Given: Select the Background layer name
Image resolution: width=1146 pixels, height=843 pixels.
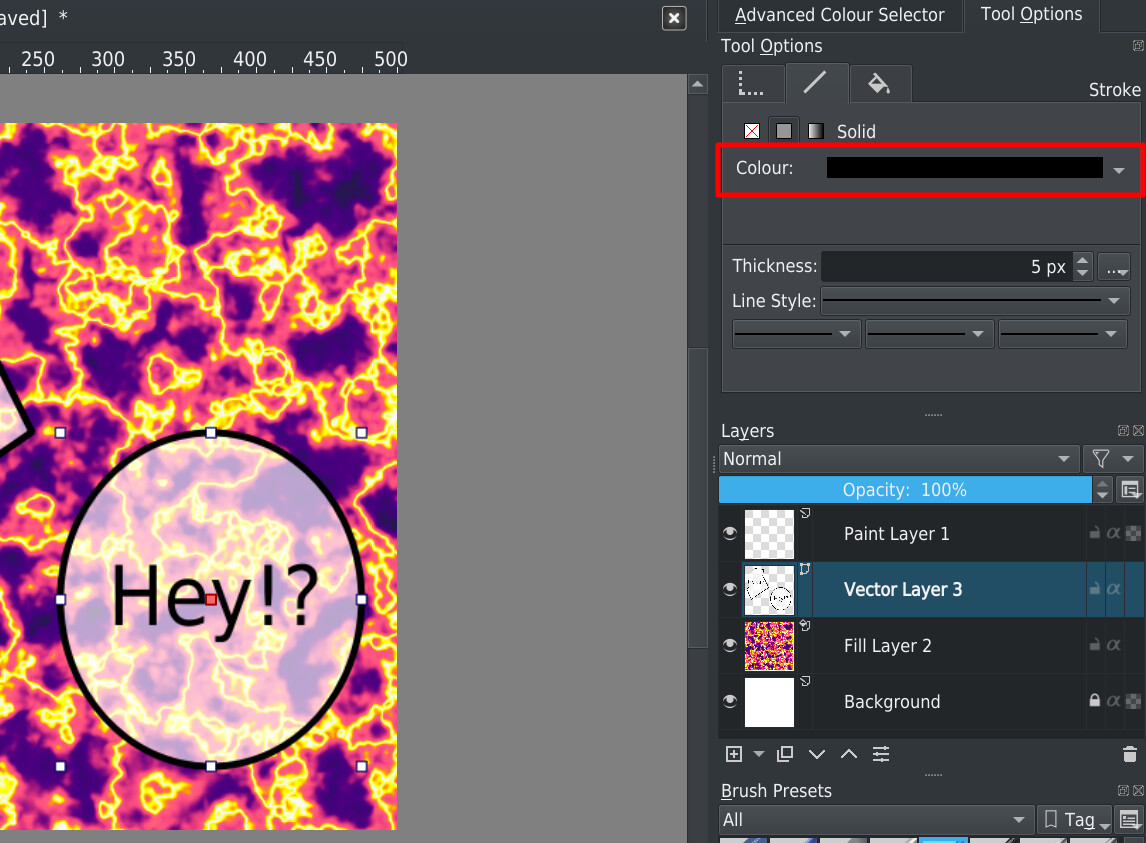Looking at the screenshot, I should pos(892,702).
